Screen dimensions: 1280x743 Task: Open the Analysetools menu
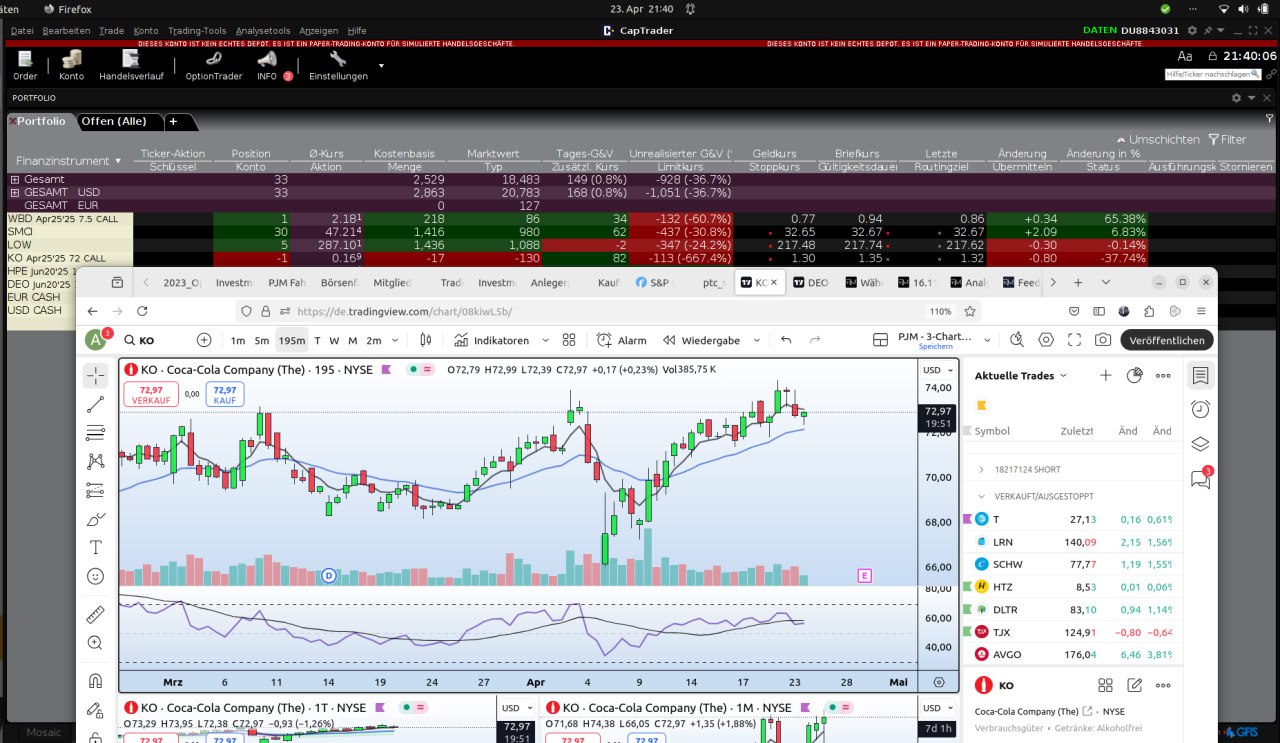pyautogui.click(x=265, y=31)
